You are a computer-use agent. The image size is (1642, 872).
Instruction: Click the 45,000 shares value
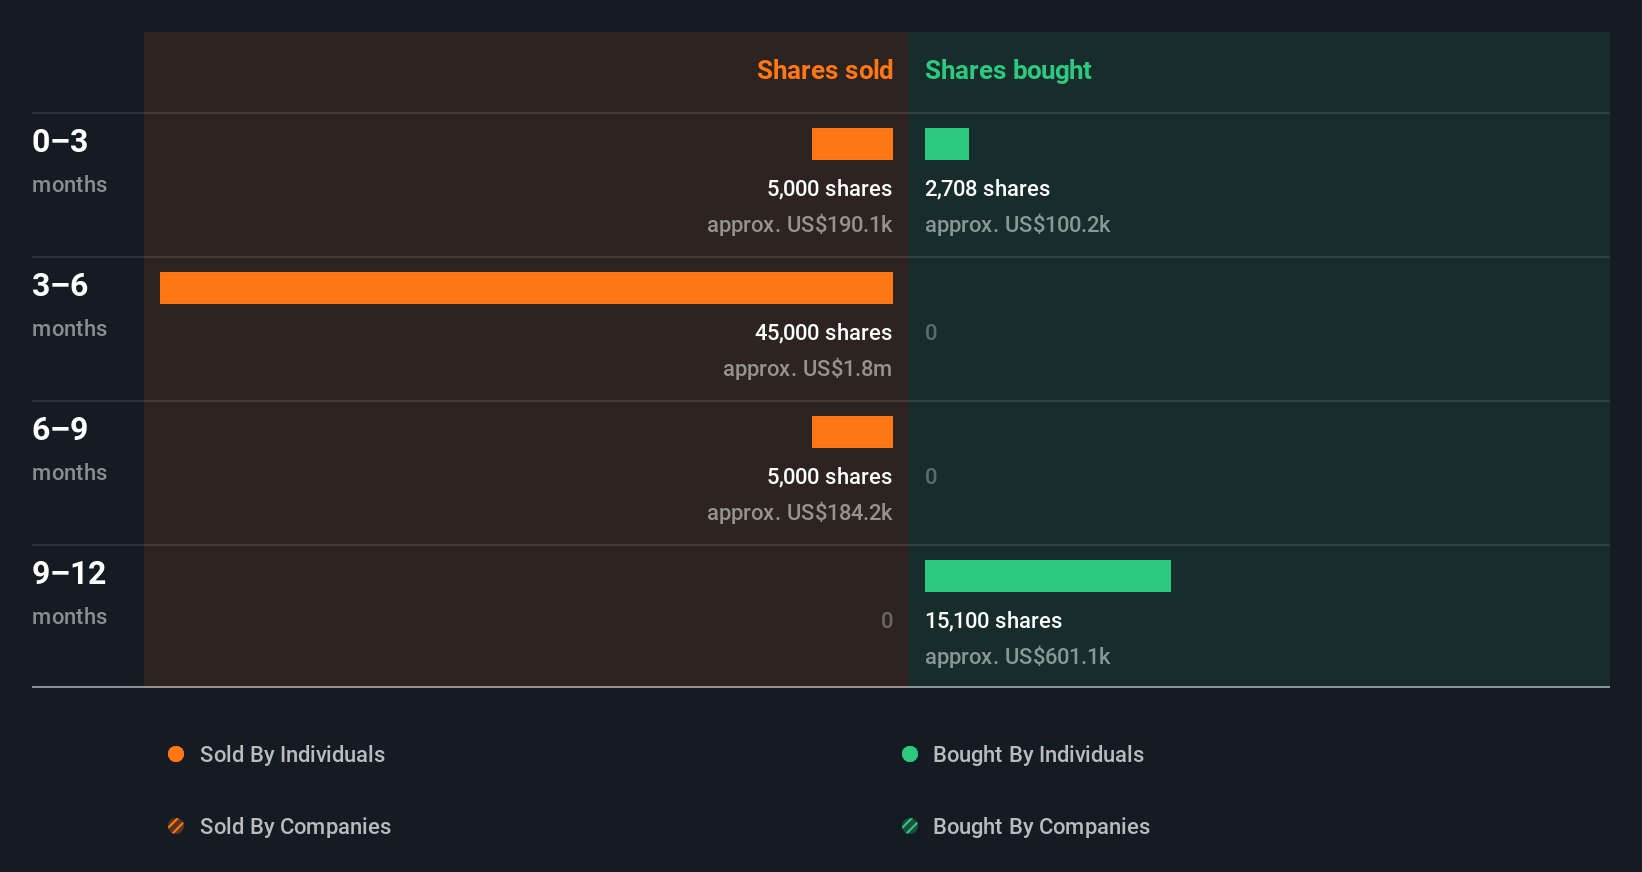click(823, 332)
